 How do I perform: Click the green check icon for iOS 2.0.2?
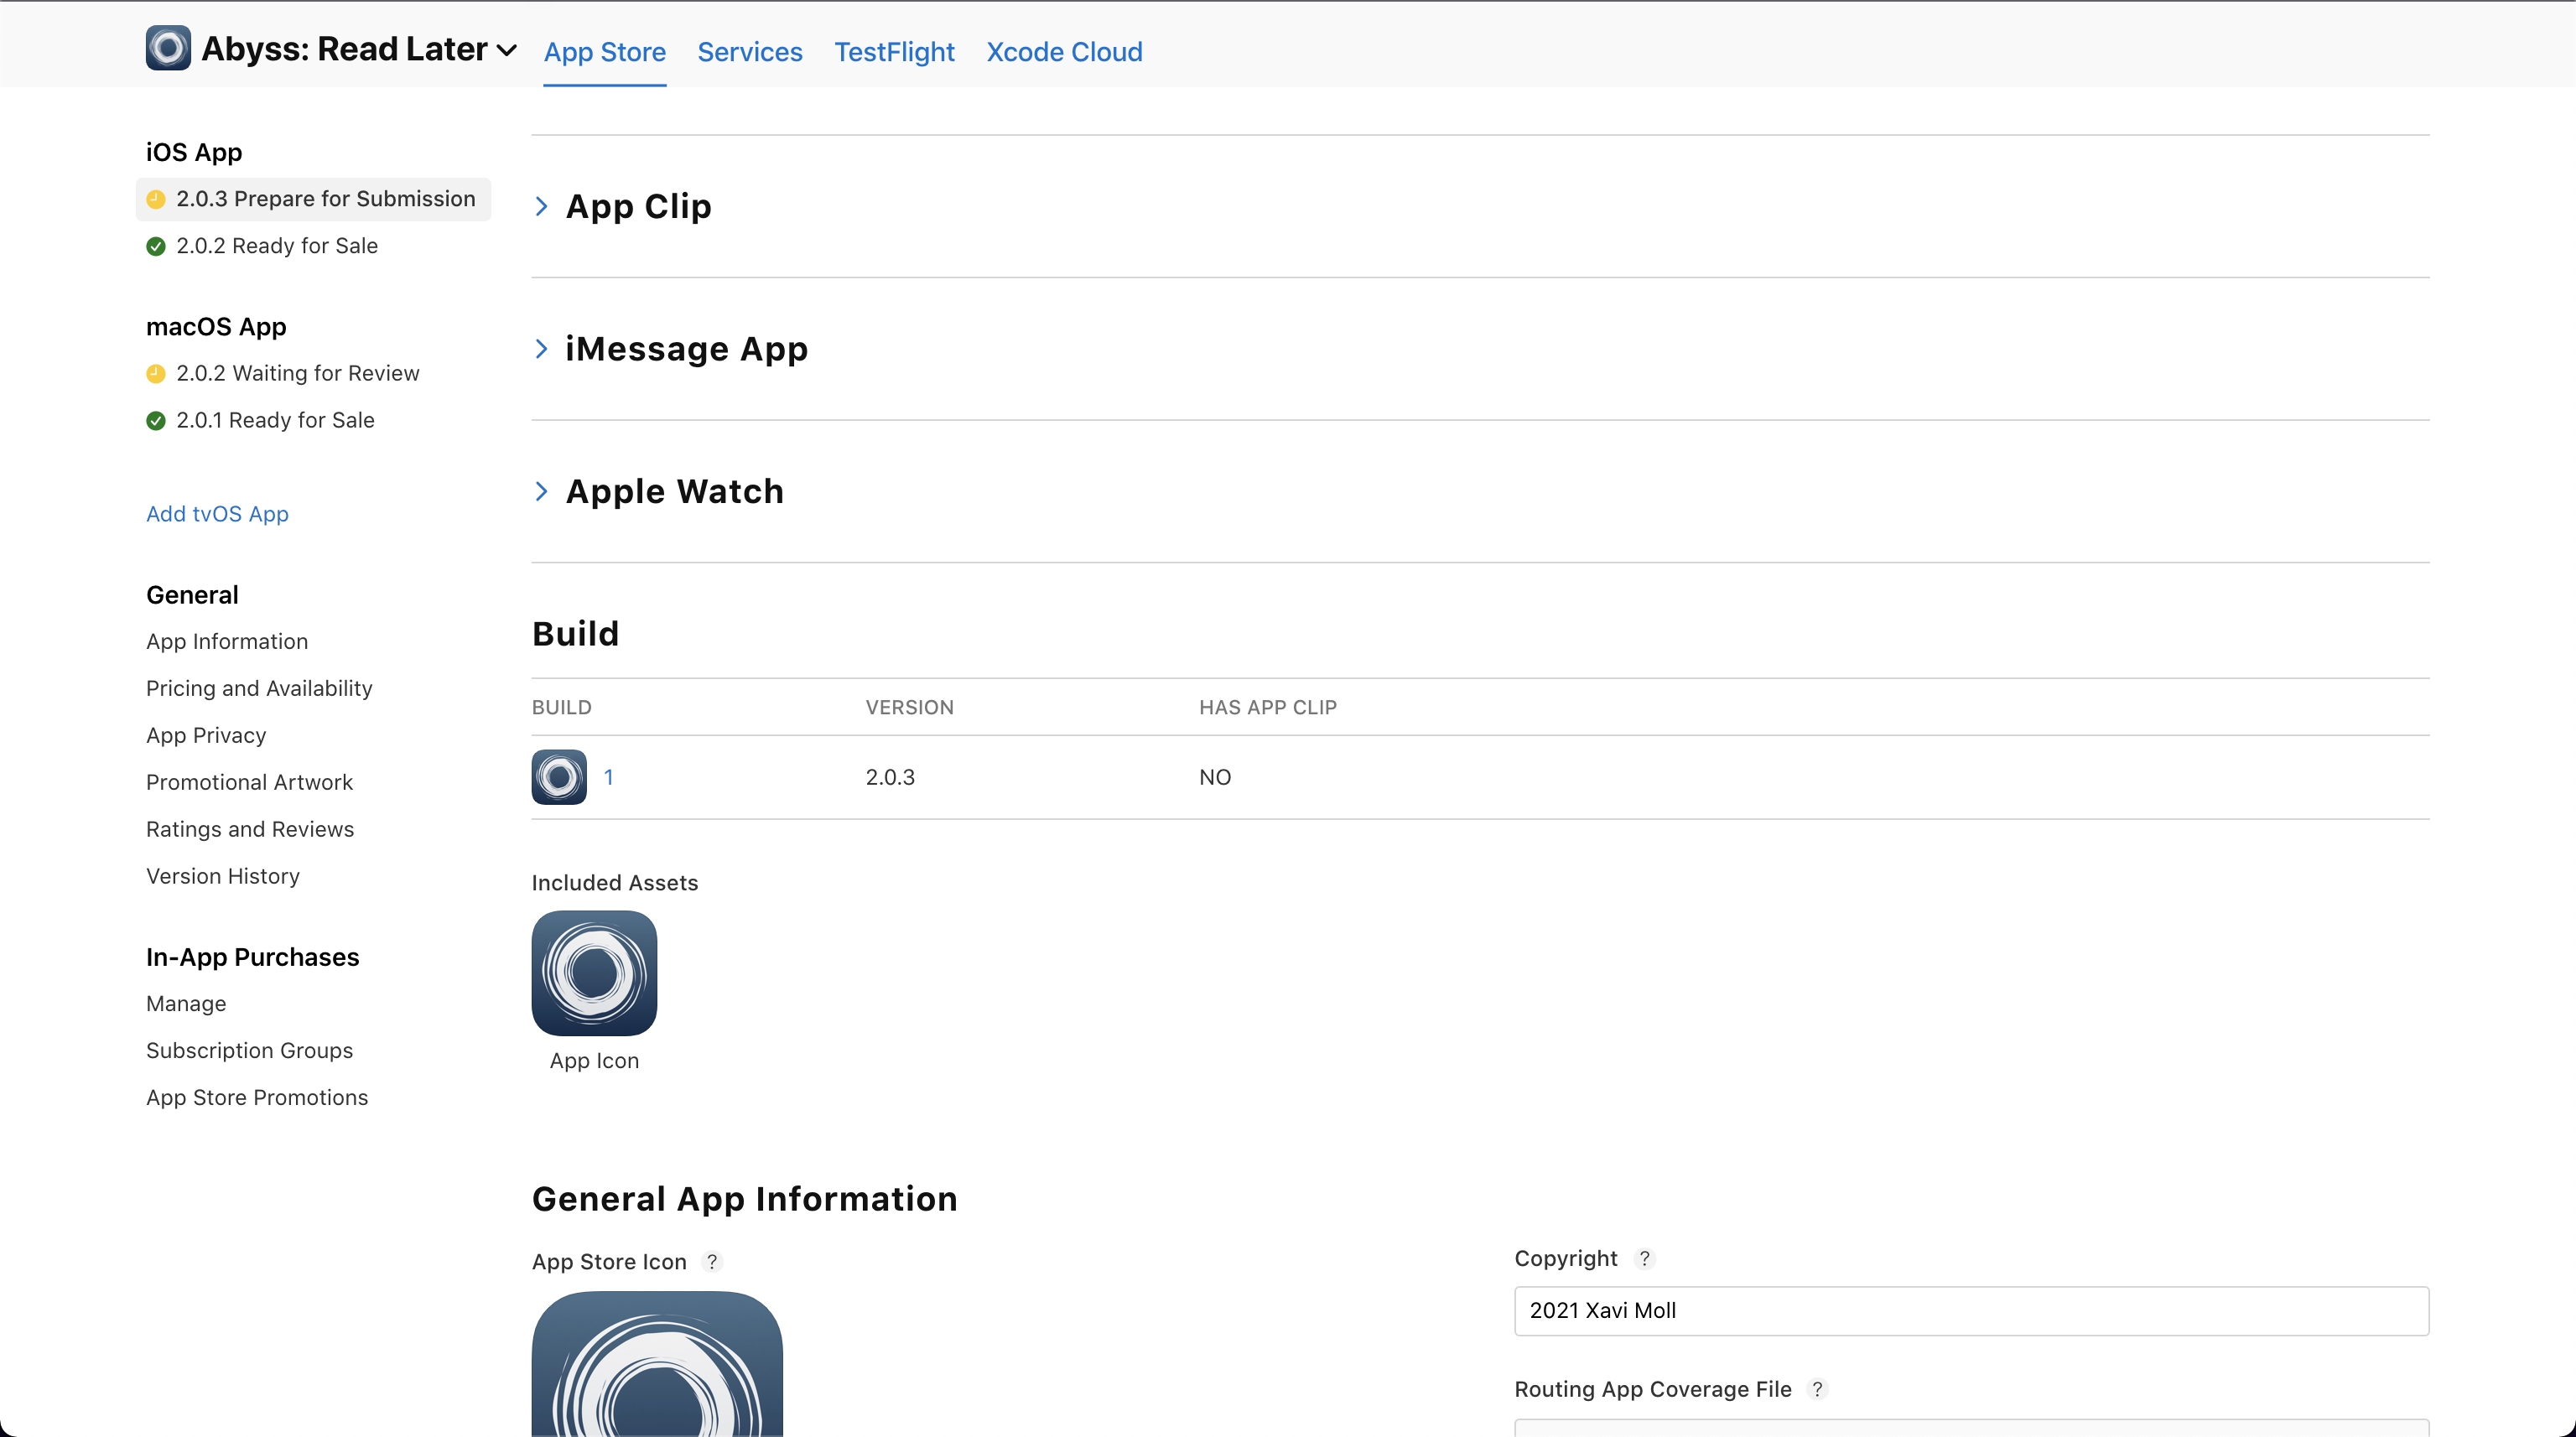pos(156,246)
